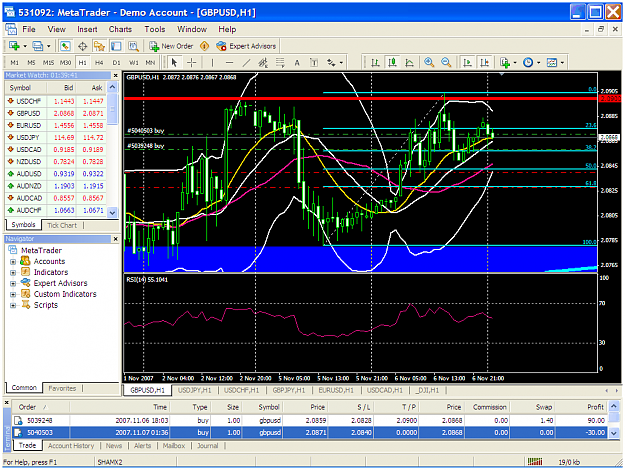Expand the Scripts tree node
The image size is (625, 470).
13,306
